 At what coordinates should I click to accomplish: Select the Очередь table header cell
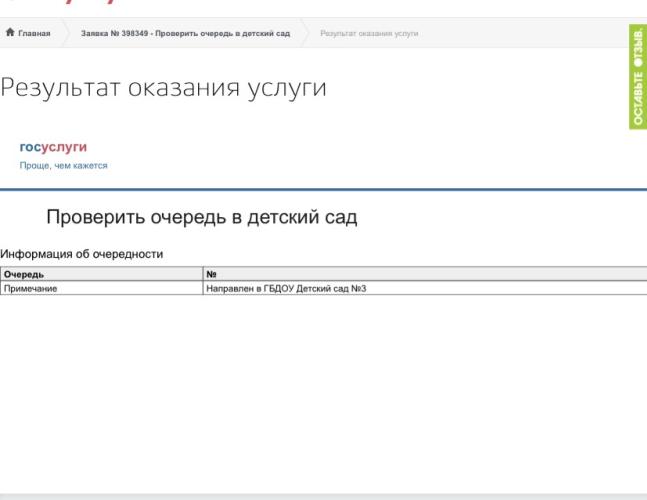tap(102, 274)
